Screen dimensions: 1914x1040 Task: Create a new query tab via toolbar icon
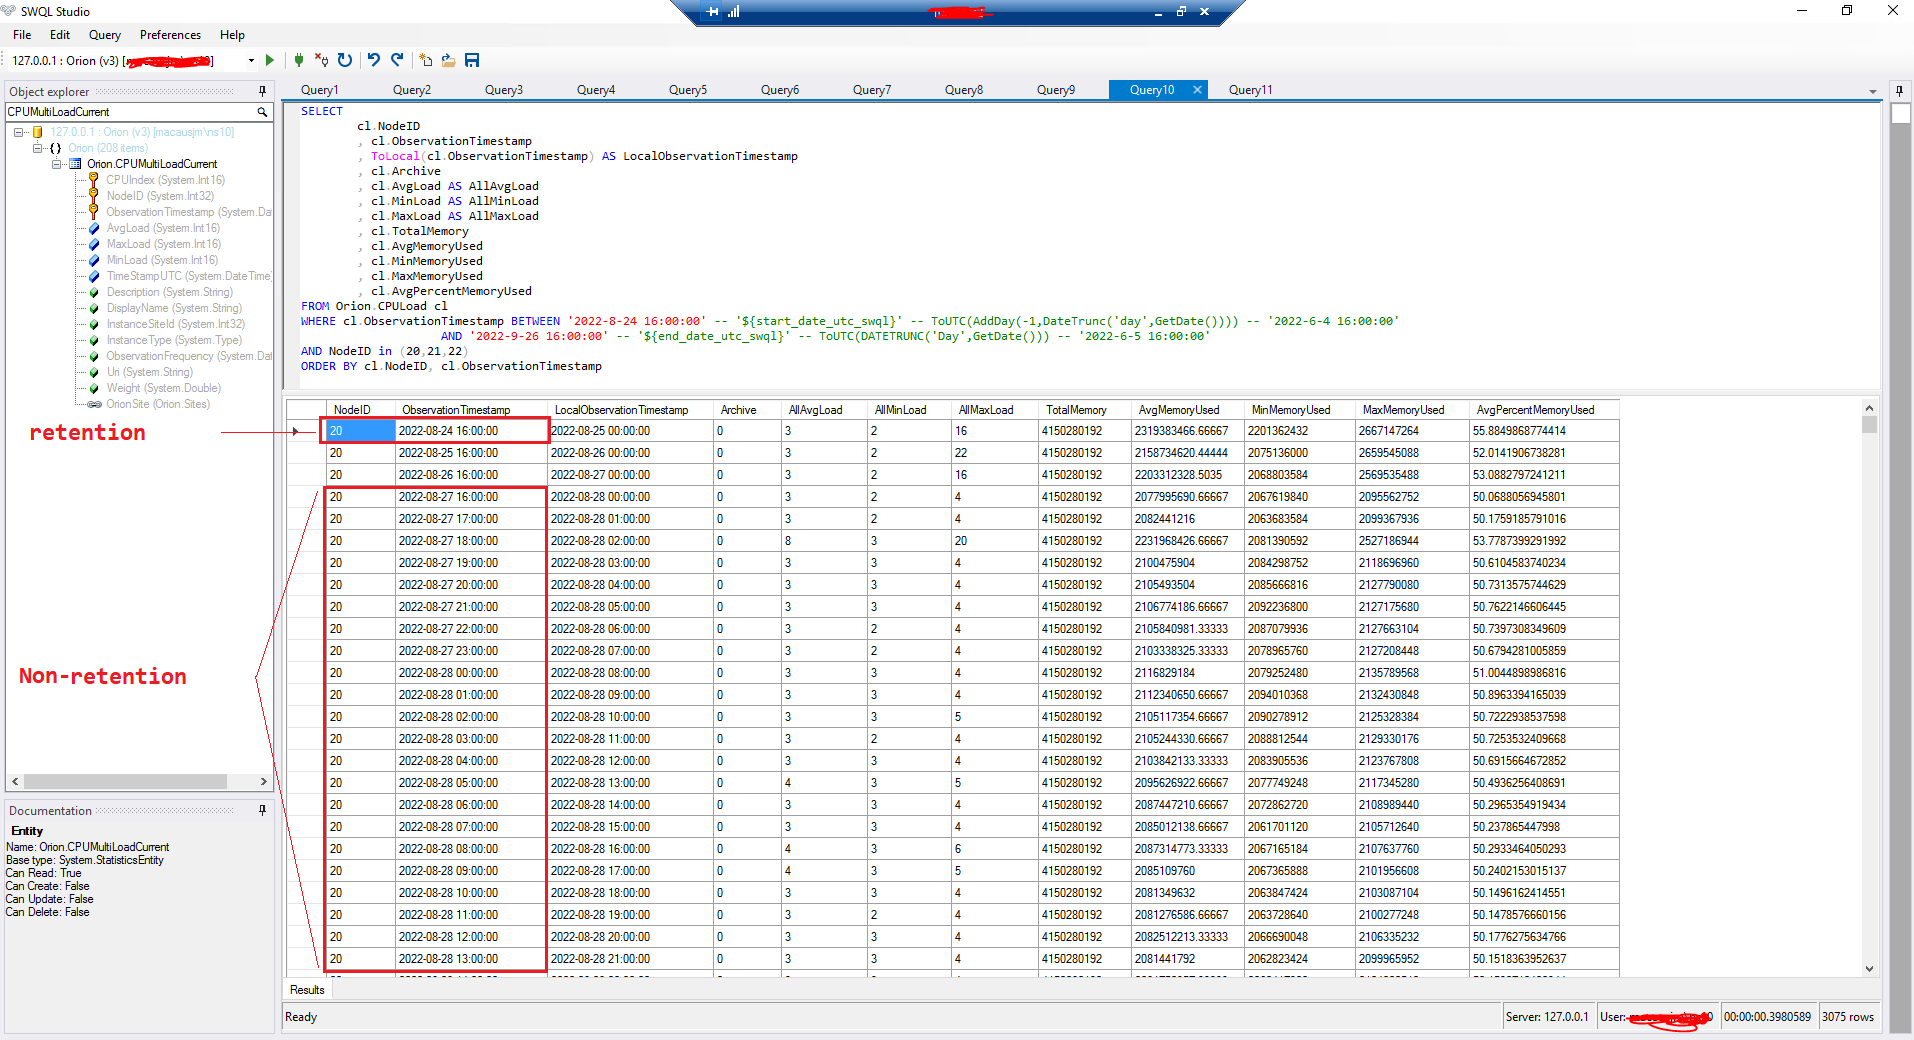click(426, 61)
